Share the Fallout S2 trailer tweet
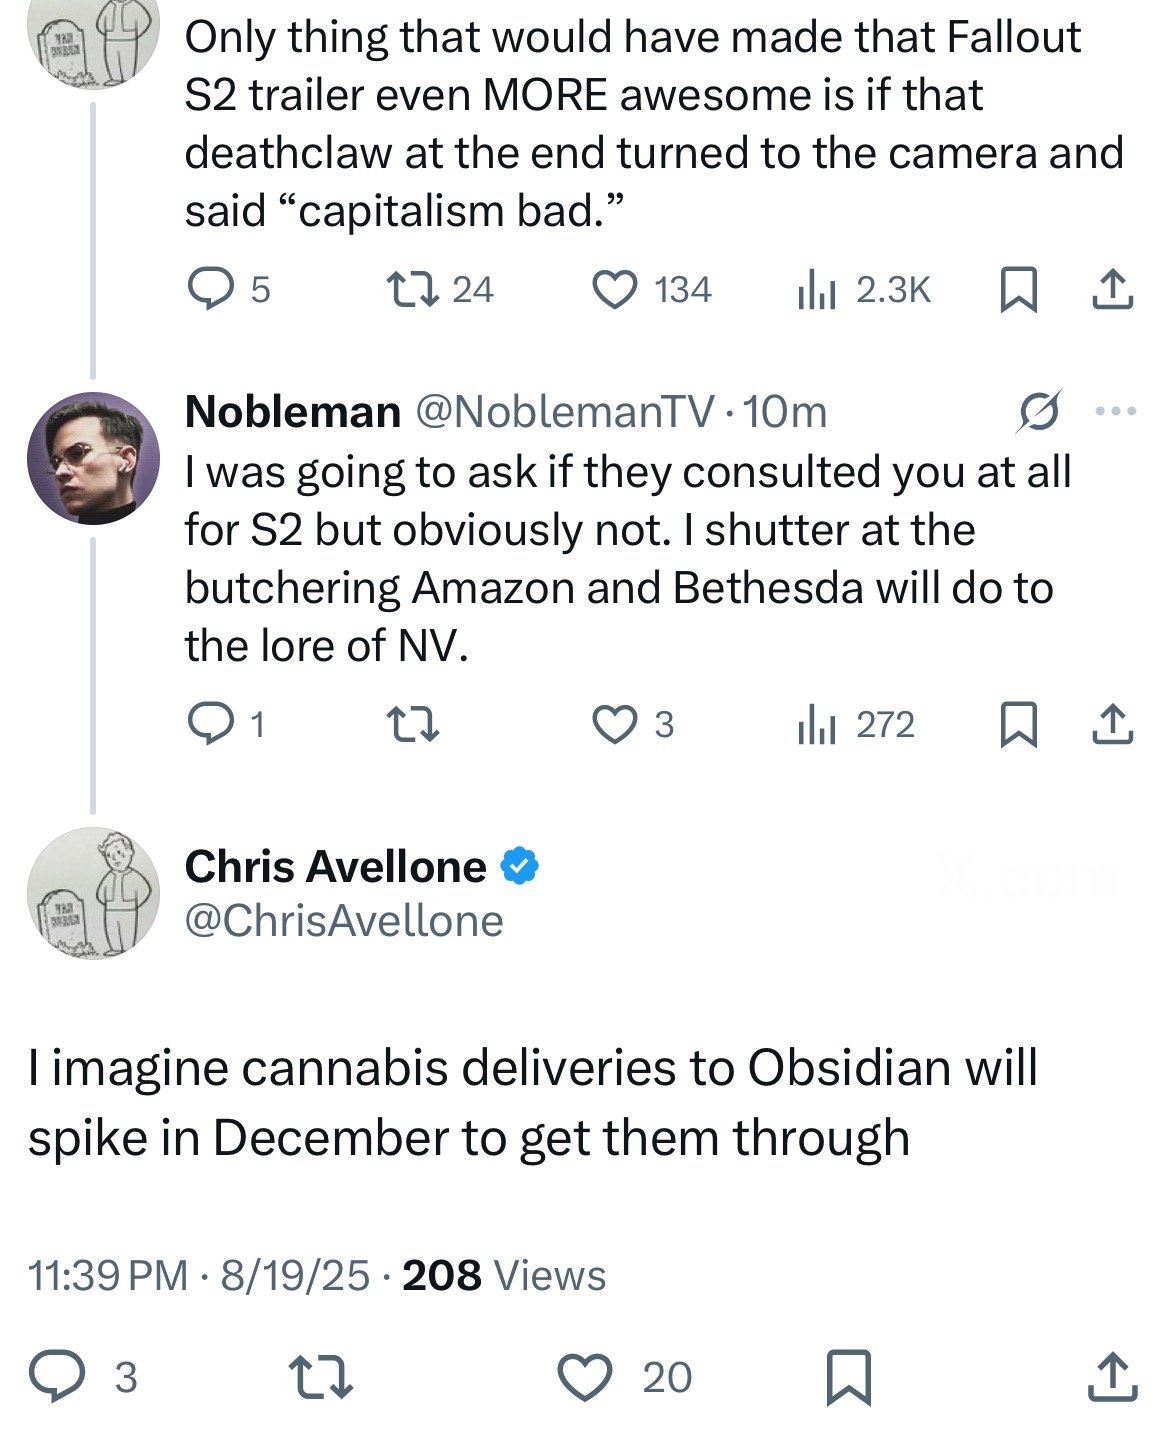The image size is (1170, 1437). [x=1112, y=291]
